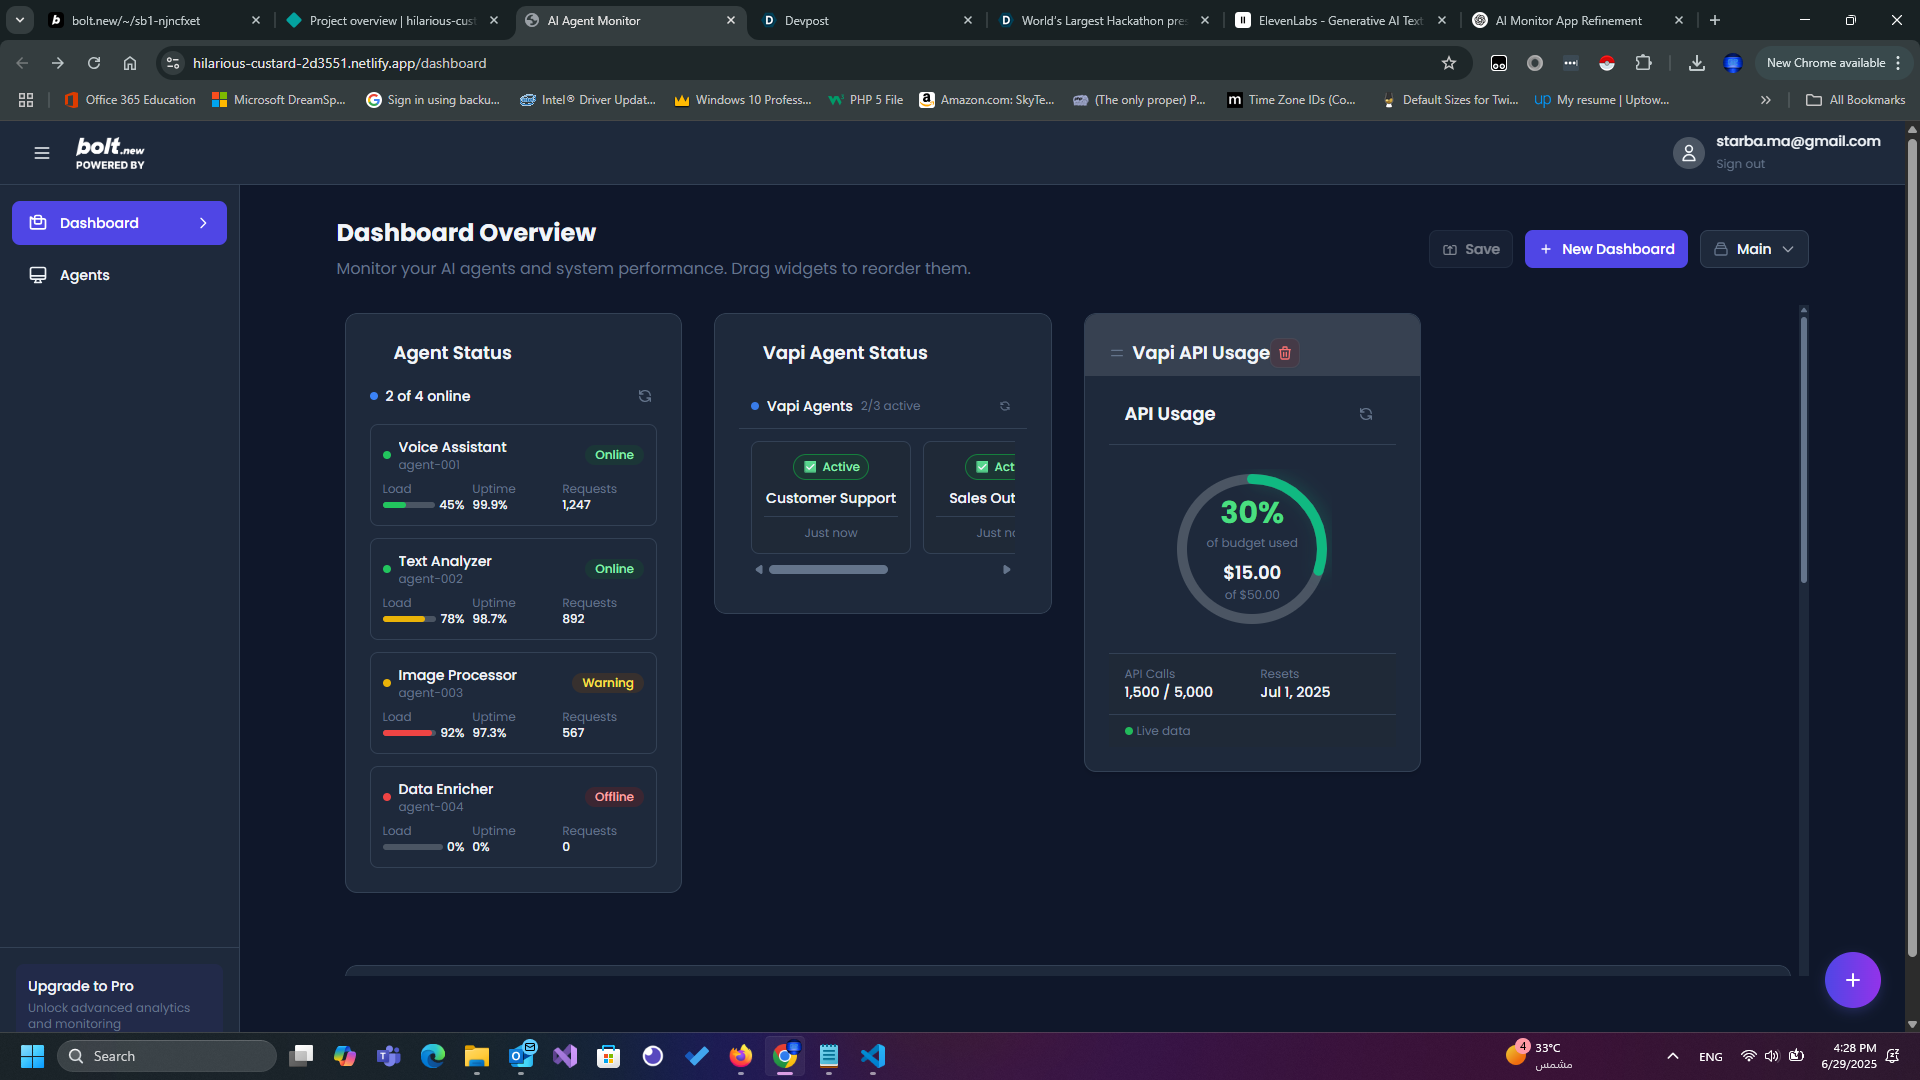Click the Sign out link
The height and width of the screenshot is (1080, 1920).
click(1740, 164)
